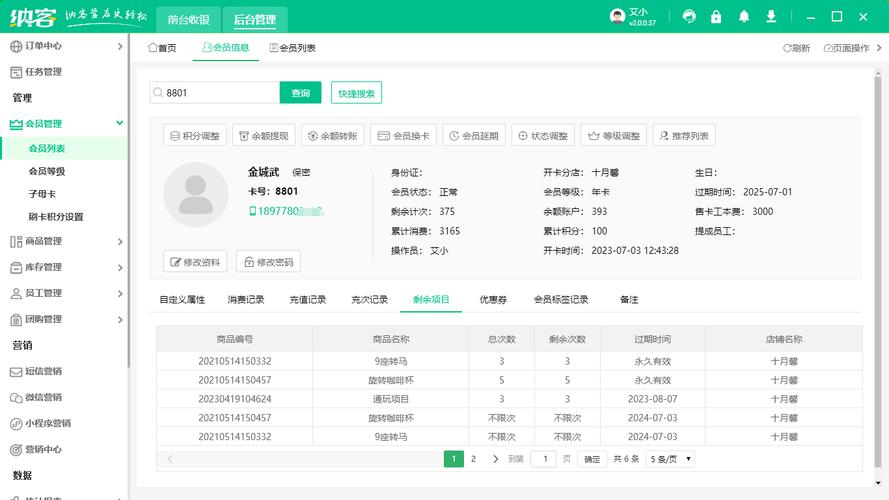Select row with 通玩项目
This screenshot has width=889, height=500.
[509, 399]
